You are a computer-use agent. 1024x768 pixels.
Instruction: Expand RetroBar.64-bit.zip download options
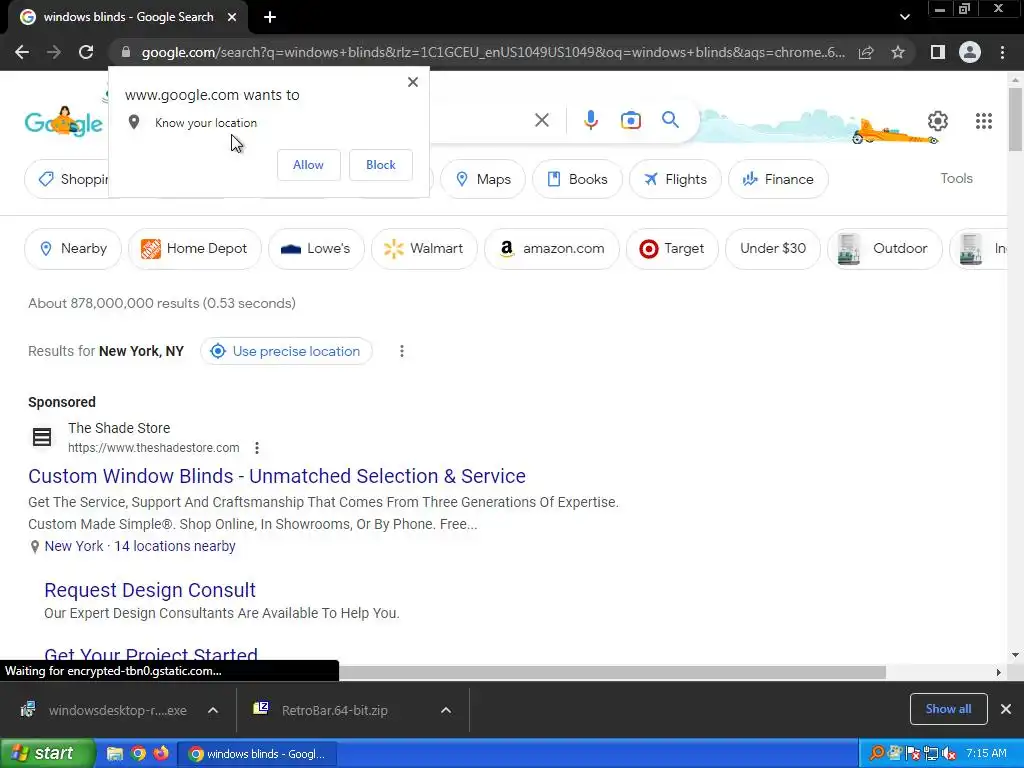tap(446, 711)
